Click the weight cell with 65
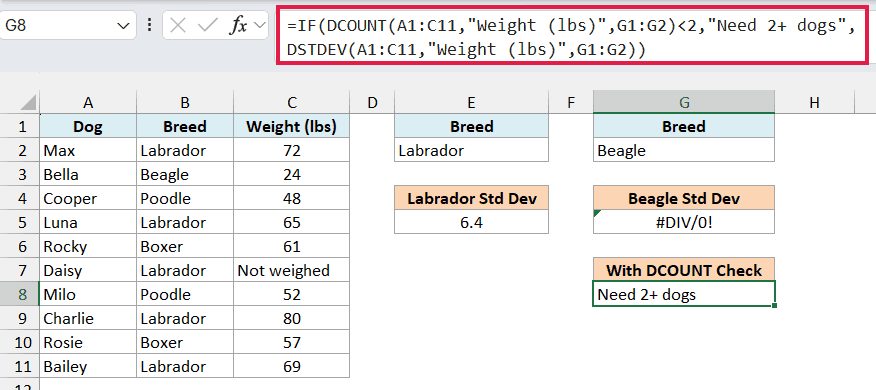This screenshot has width=876, height=390. (292, 222)
